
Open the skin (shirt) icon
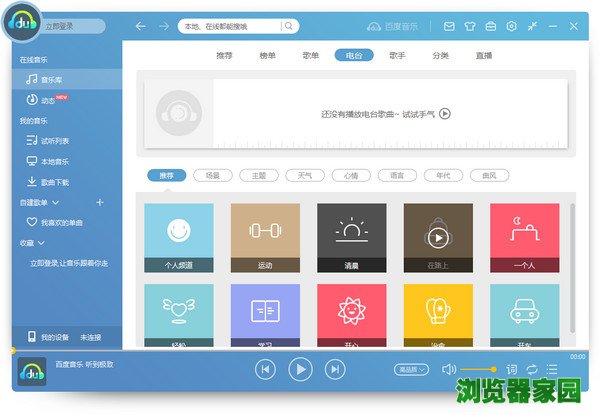(468, 26)
